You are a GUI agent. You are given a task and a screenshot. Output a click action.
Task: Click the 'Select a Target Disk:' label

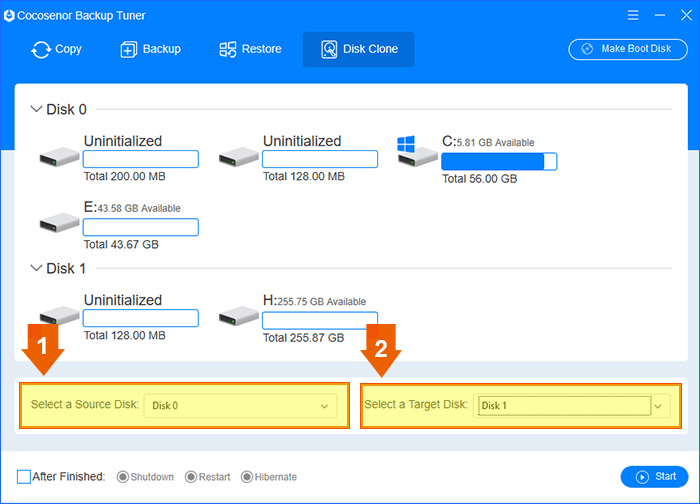tap(416, 404)
